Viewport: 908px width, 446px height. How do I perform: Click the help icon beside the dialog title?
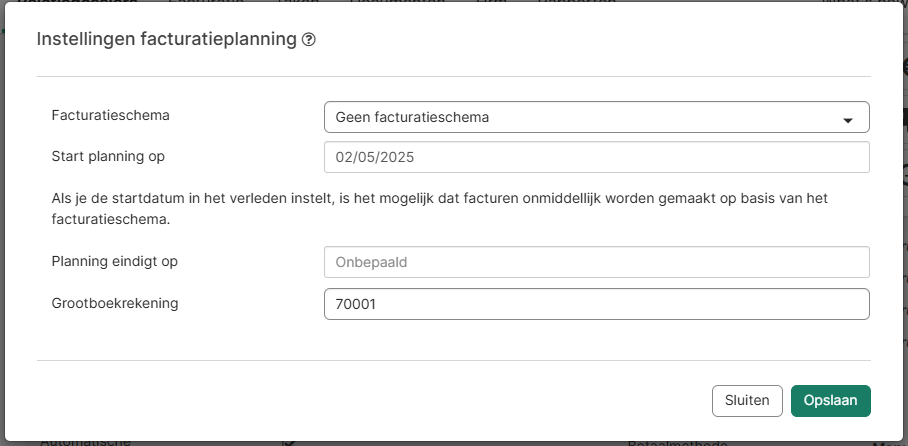click(309, 40)
